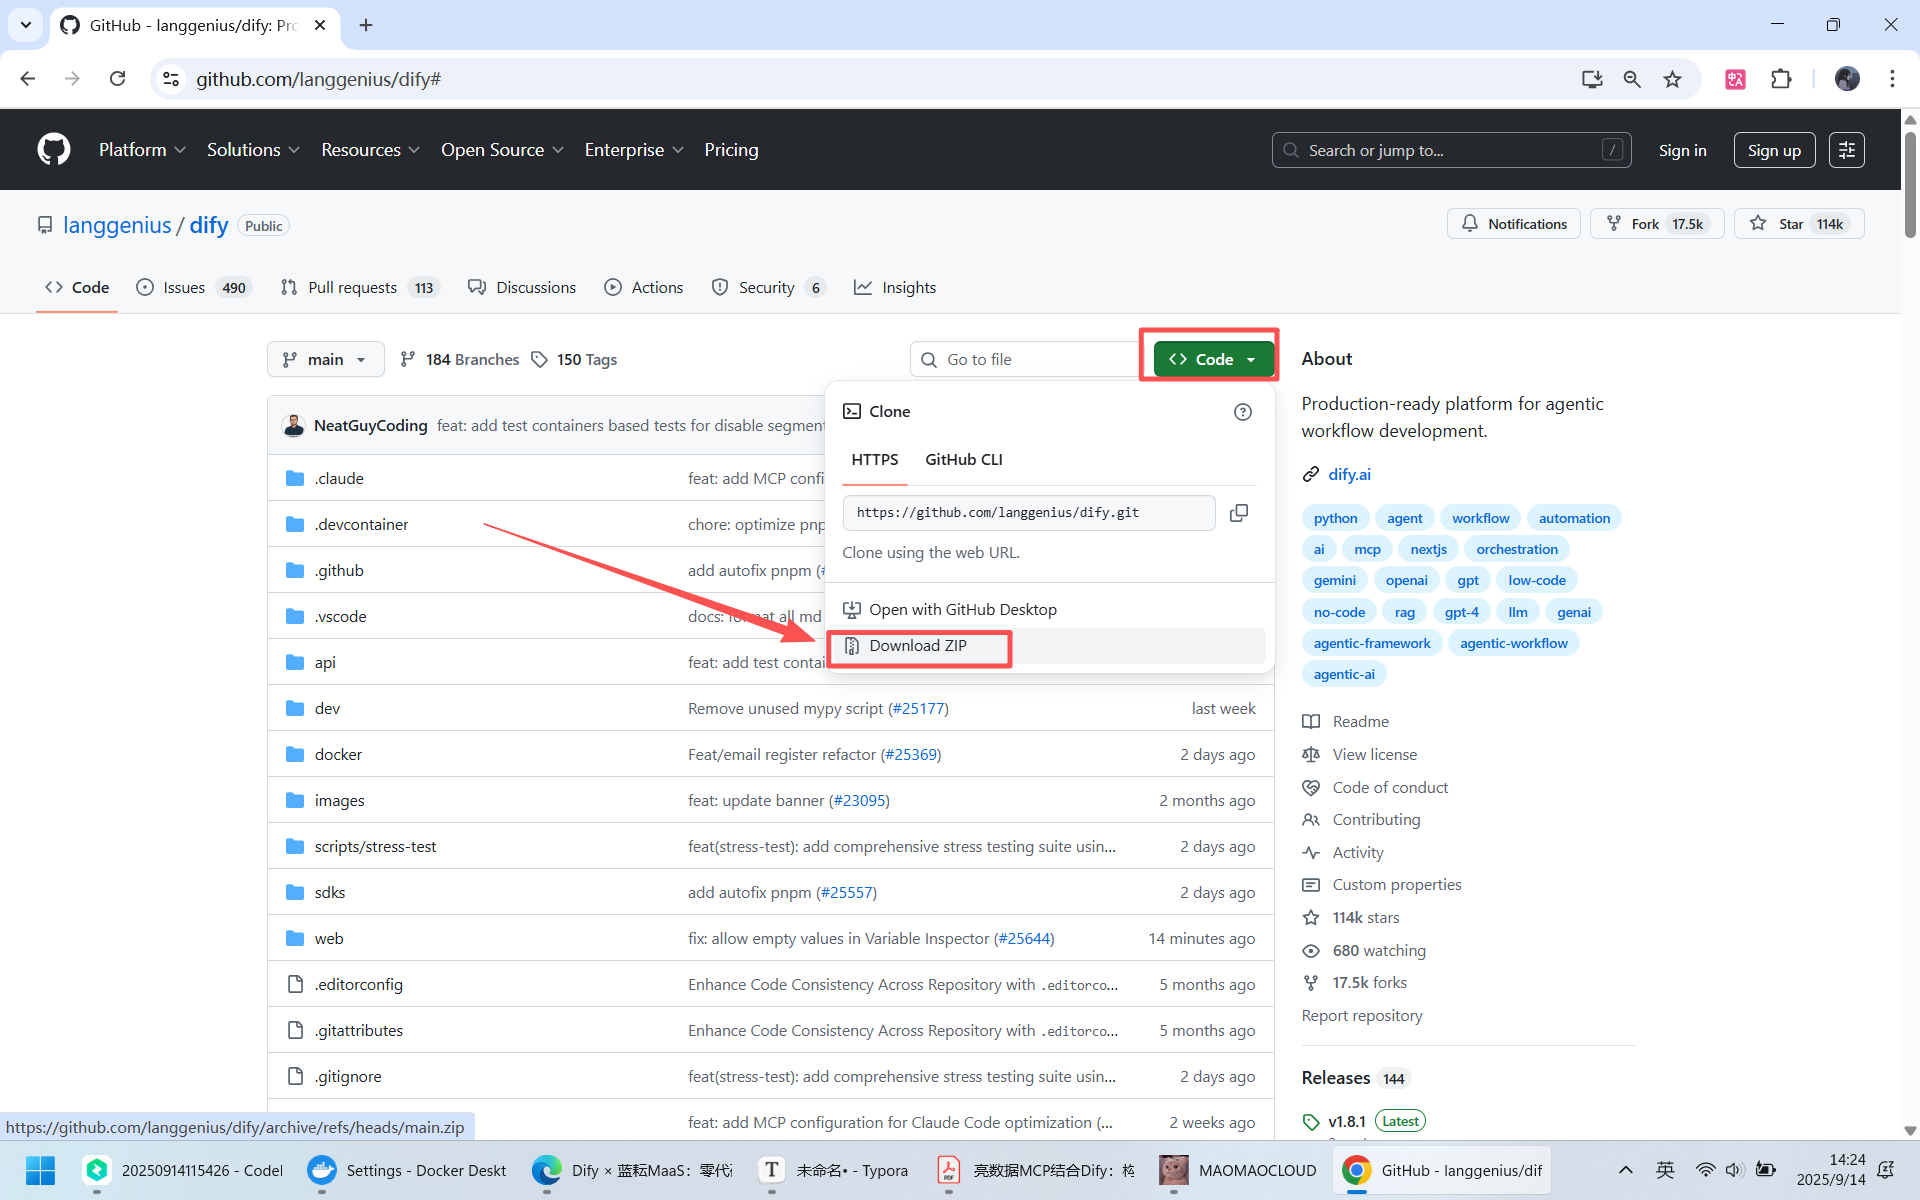Show hidden system tray icons
Image resolution: width=1920 pixels, height=1200 pixels.
[x=1626, y=1170]
